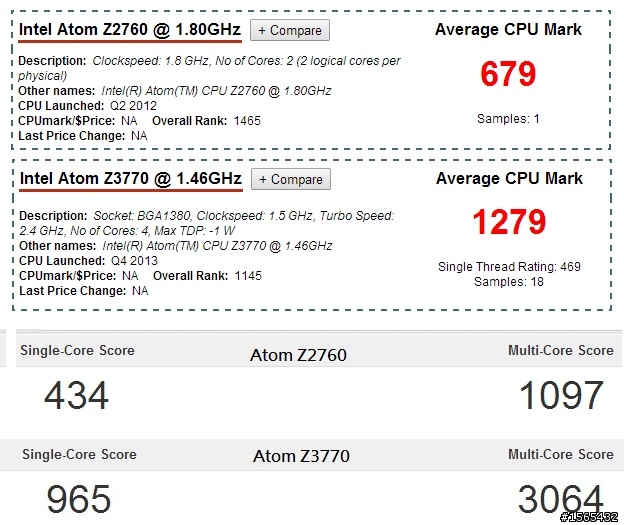This screenshot has height=525, width=624.
Task: Click CPU Launched Q4 2013 text
Action: pos(88,260)
